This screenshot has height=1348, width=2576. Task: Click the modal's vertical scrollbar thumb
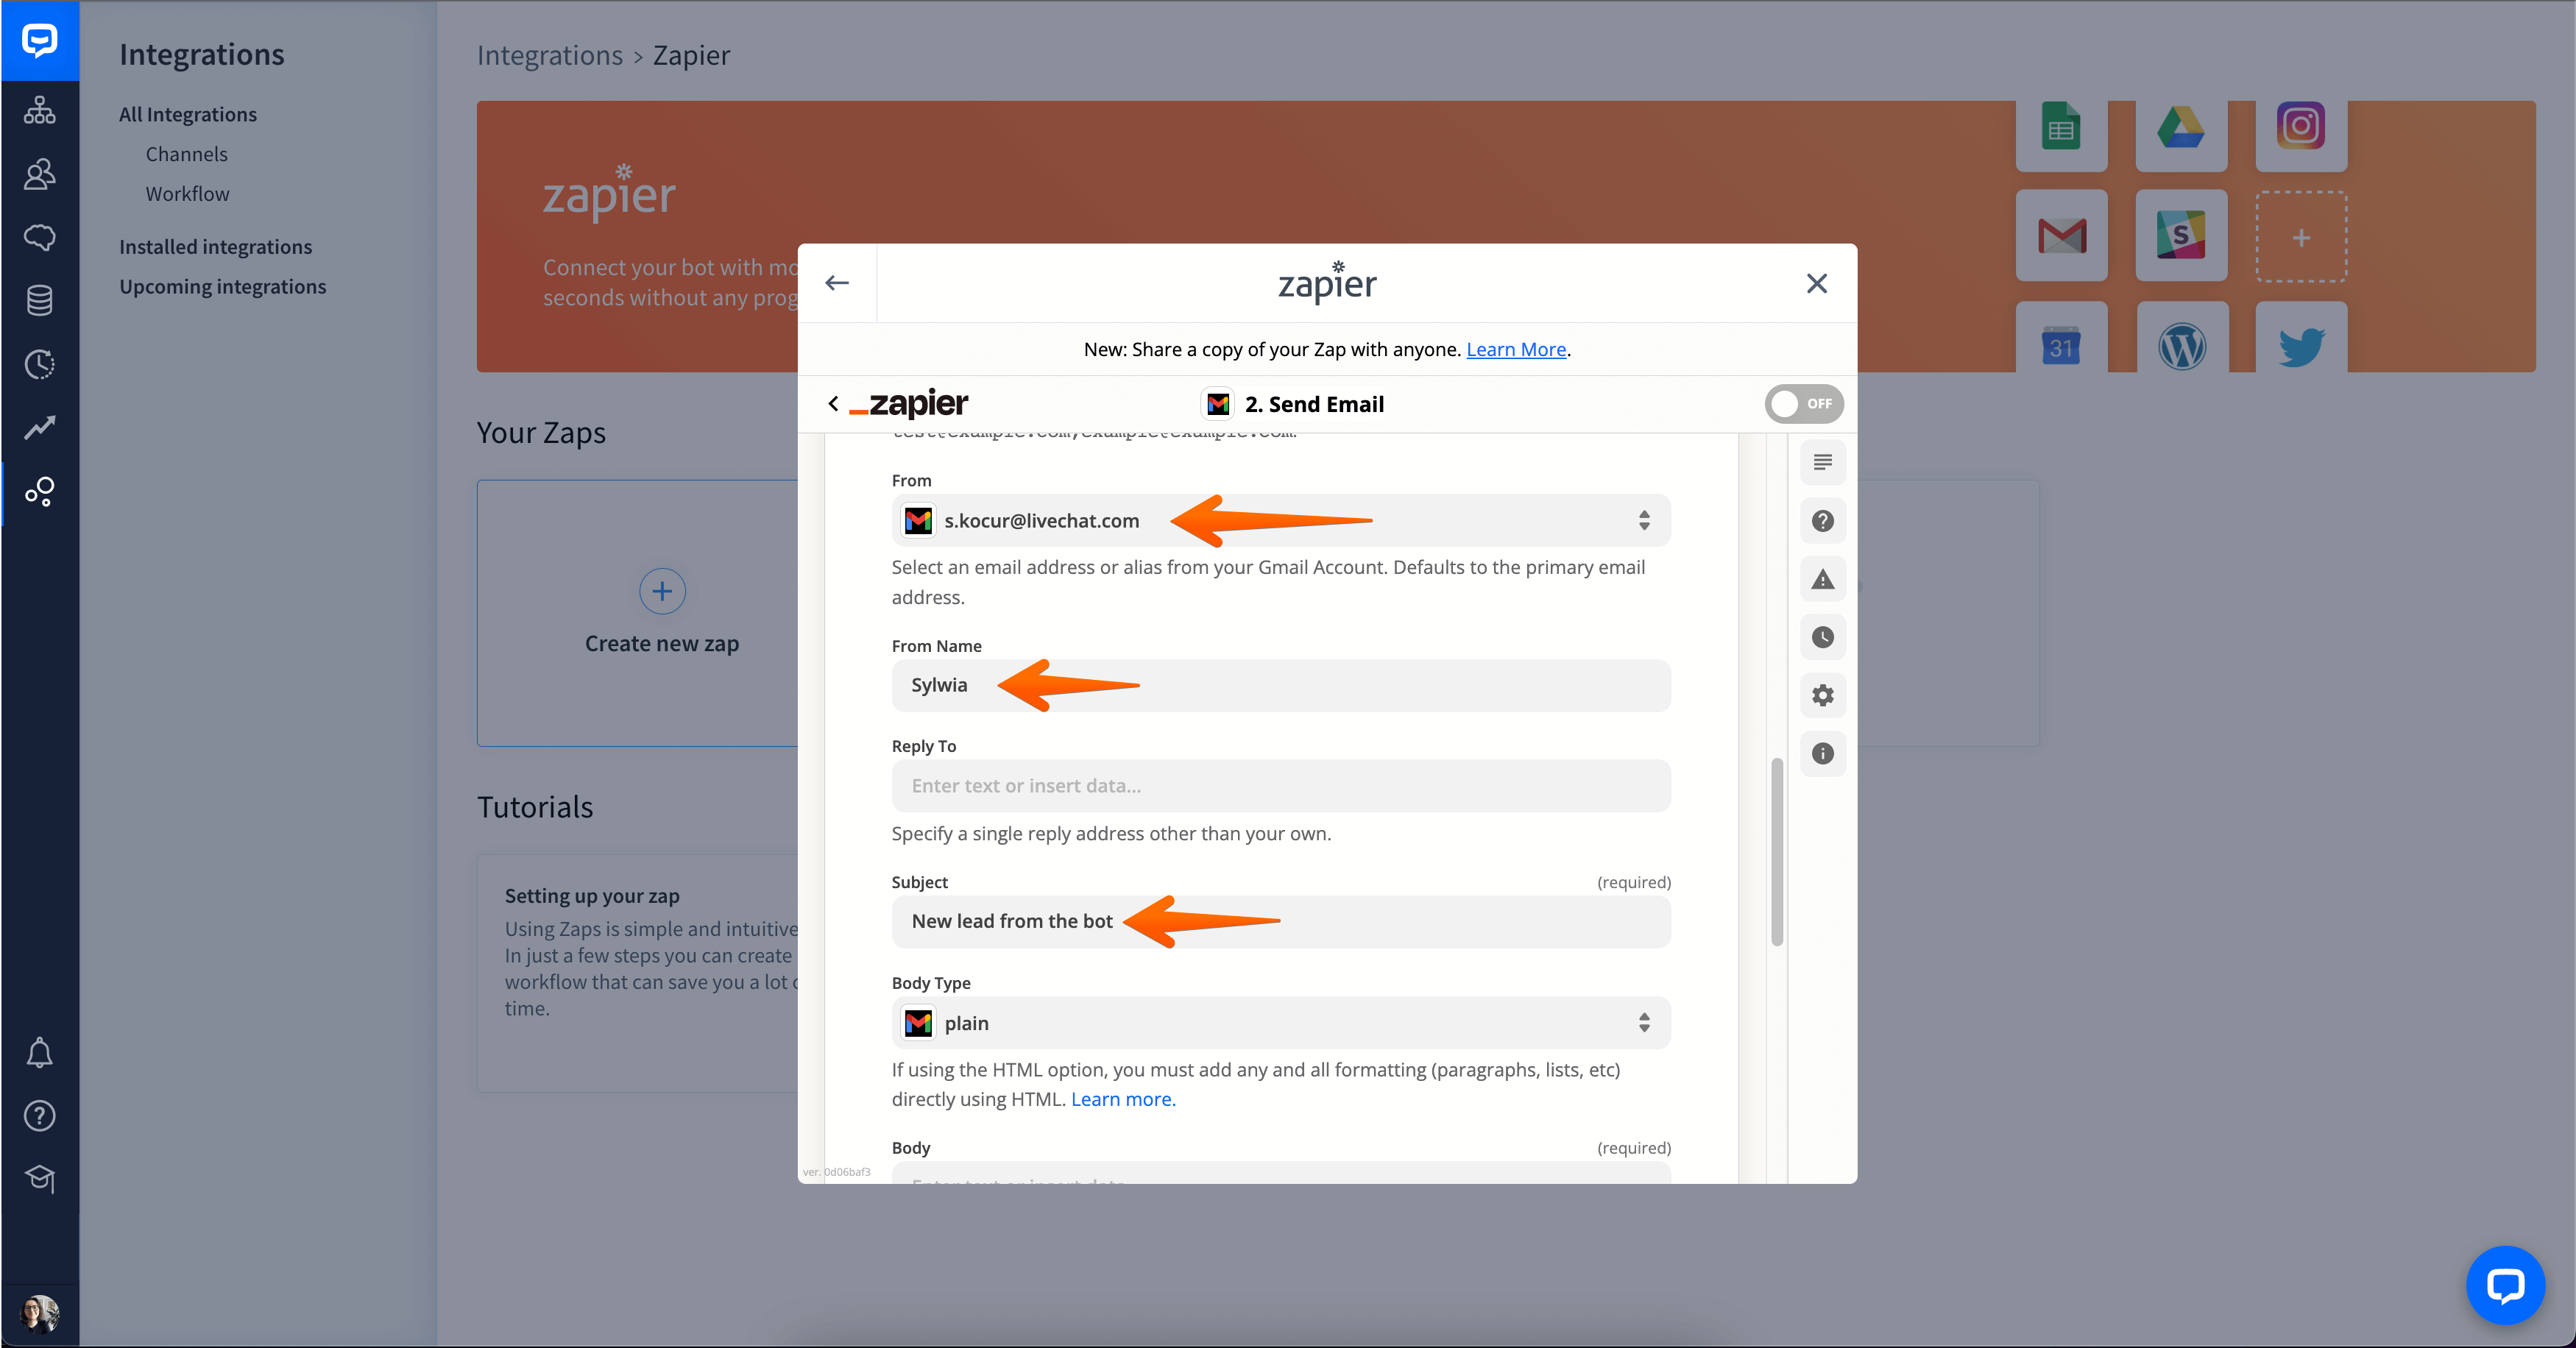click(x=1777, y=852)
